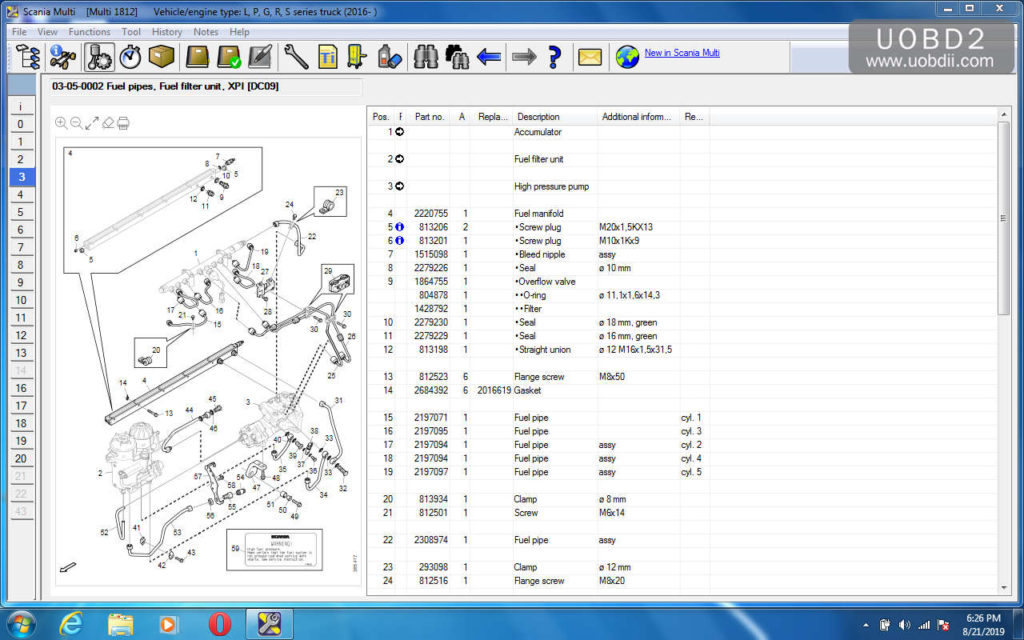Click the volume icon in system tray
The height and width of the screenshot is (640, 1024).
(x=904, y=625)
